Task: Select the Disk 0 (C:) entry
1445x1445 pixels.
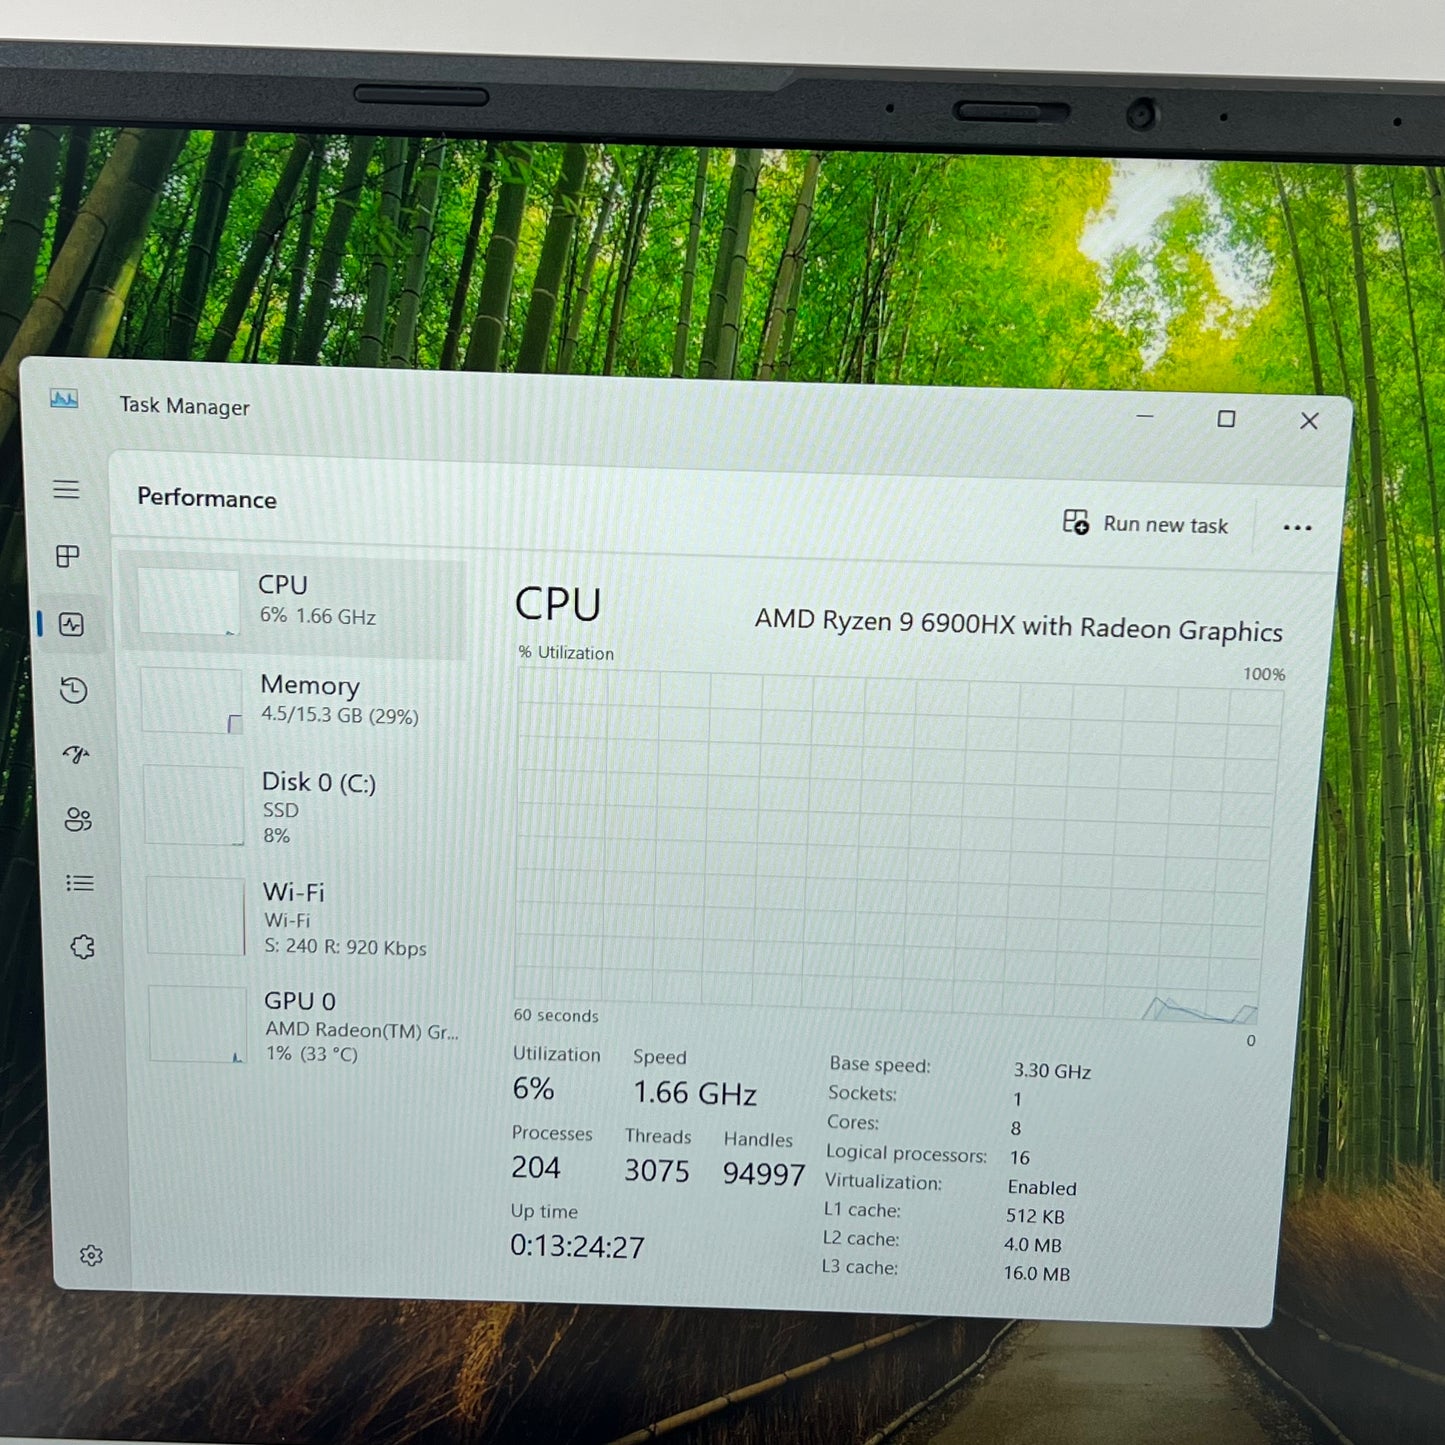Action: (298, 806)
